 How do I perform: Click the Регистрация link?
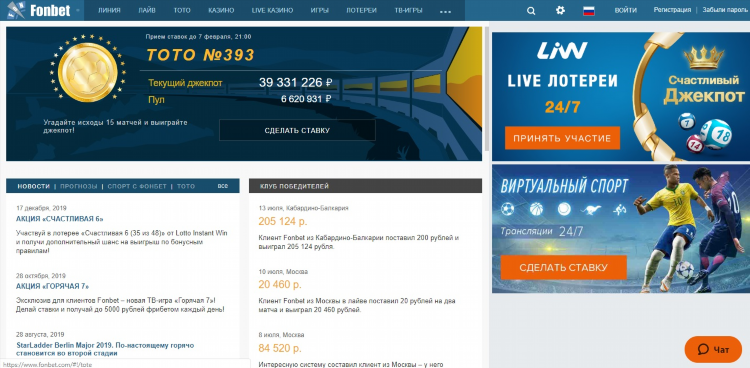click(x=672, y=10)
